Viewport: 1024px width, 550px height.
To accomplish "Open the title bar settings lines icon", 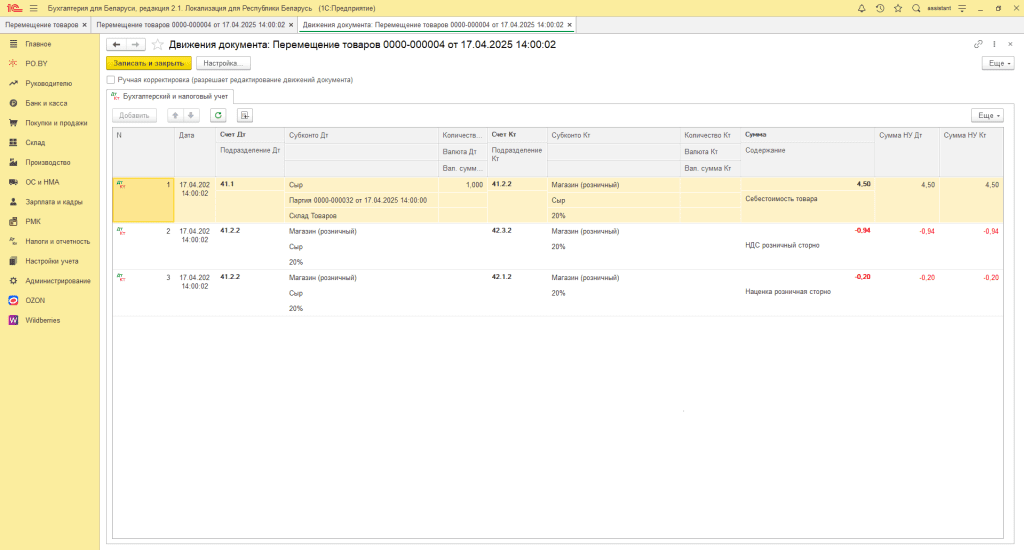I will [x=962, y=8].
